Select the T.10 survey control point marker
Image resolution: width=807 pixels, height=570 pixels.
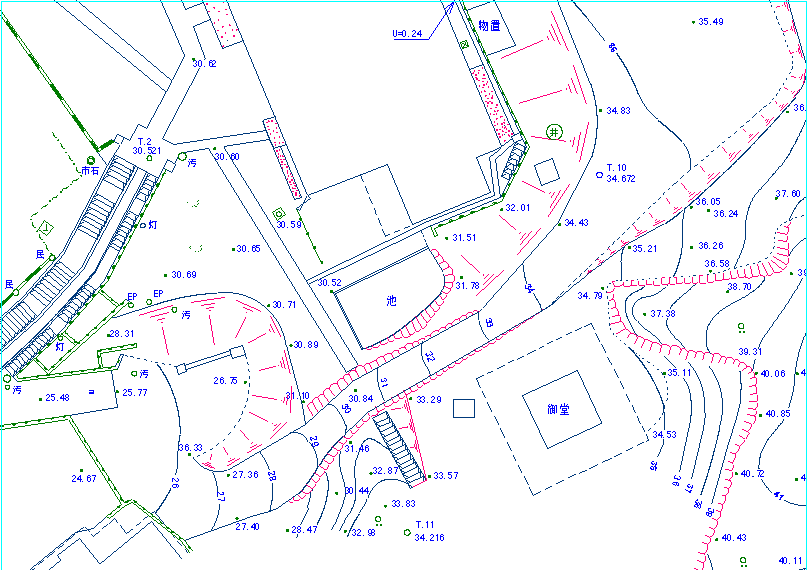tap(599, 174)
